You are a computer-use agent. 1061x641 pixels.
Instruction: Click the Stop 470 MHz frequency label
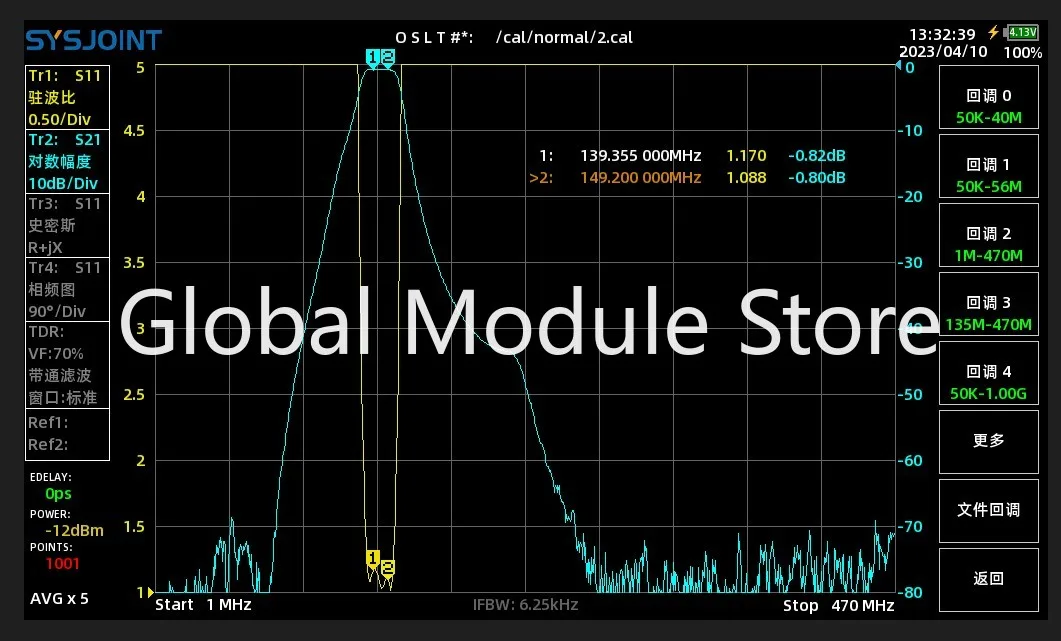[838, 605]
